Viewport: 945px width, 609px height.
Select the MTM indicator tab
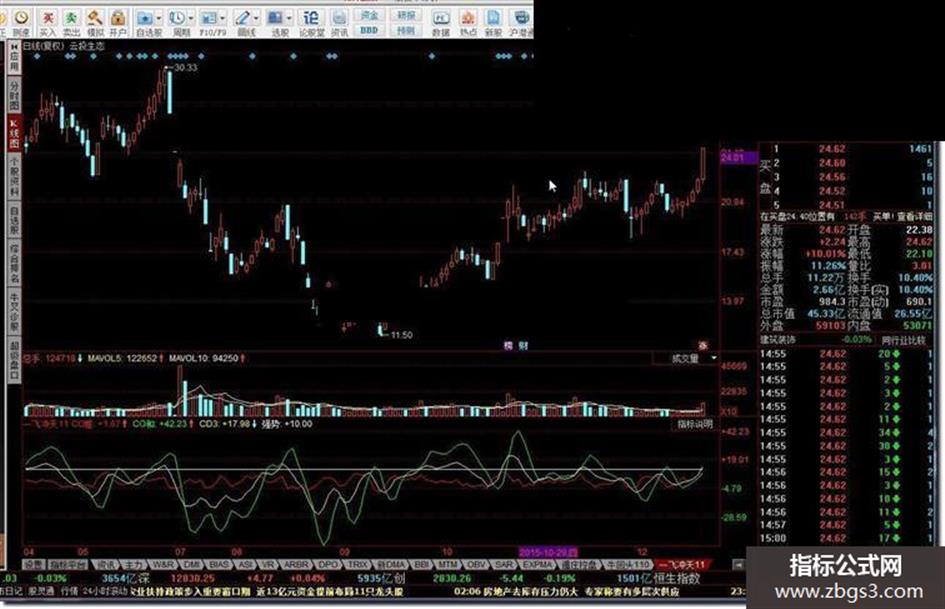(448, 565)
